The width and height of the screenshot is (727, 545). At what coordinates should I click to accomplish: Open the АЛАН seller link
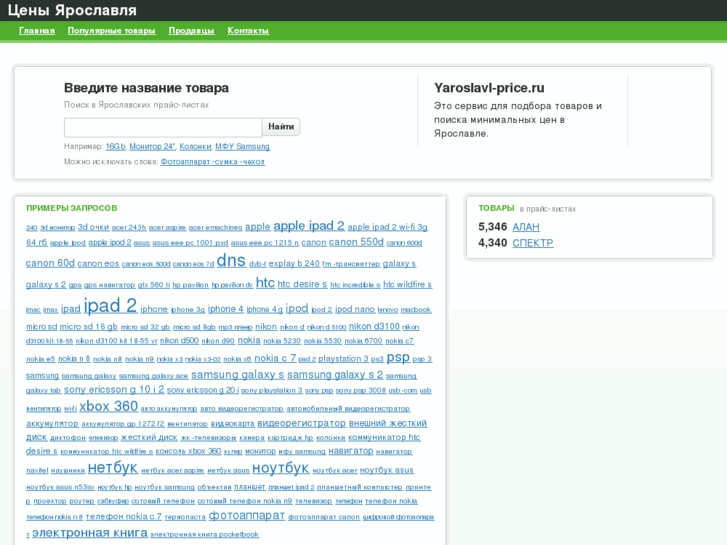(526, 227)
